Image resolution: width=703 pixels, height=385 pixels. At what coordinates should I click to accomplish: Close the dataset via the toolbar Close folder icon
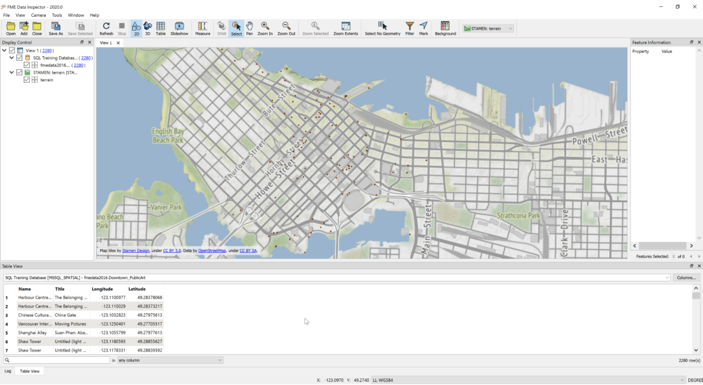pyautogui.click(x=37, y=29)
